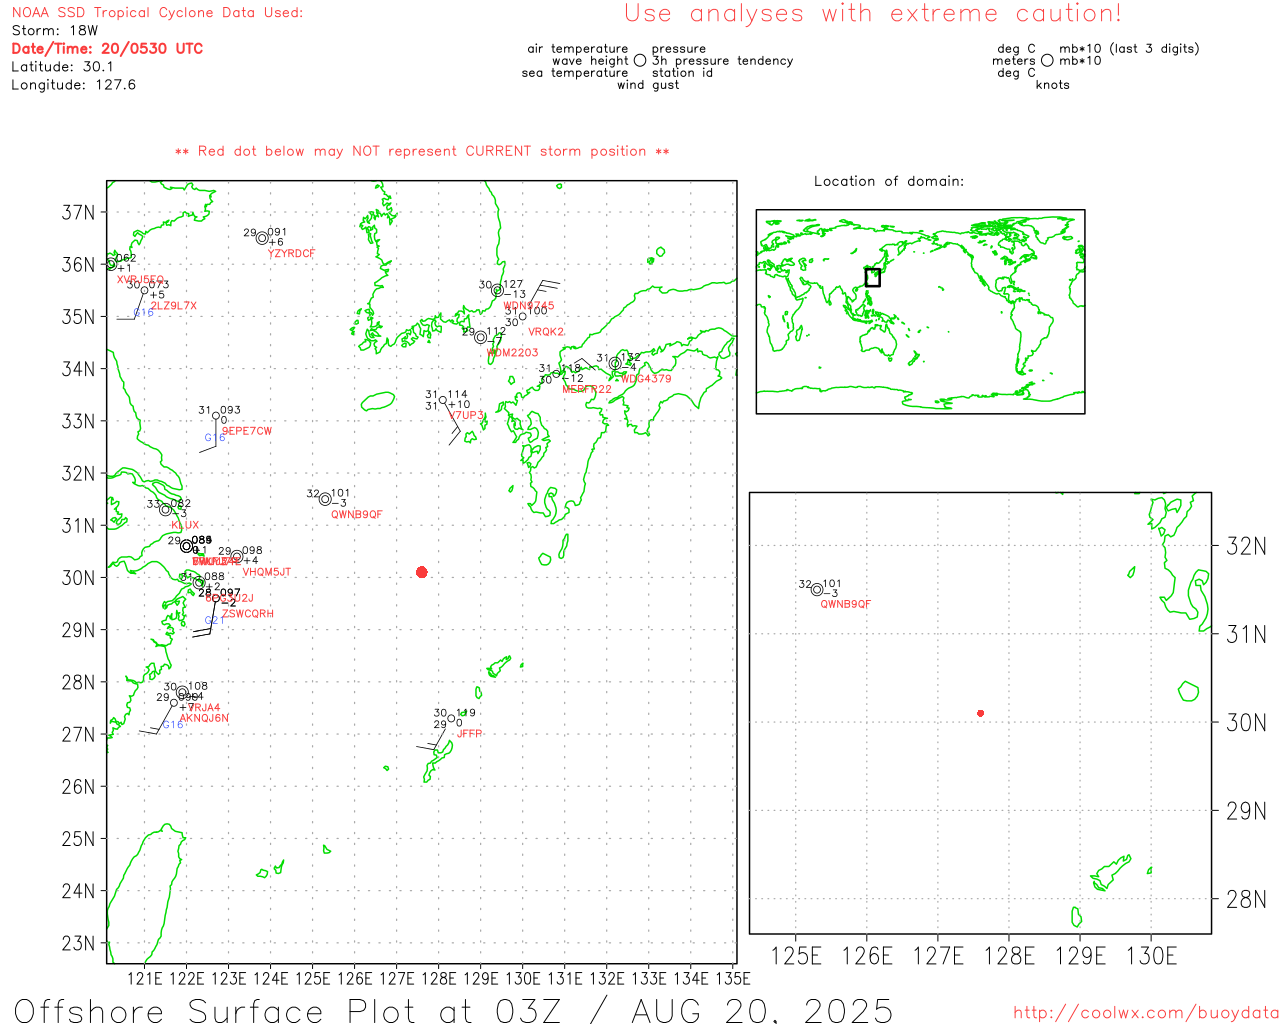The height and width of the screenshot is (1024, 1280).
Task: Click the blue G21 wind gust label
Action: tap(214, 621)
